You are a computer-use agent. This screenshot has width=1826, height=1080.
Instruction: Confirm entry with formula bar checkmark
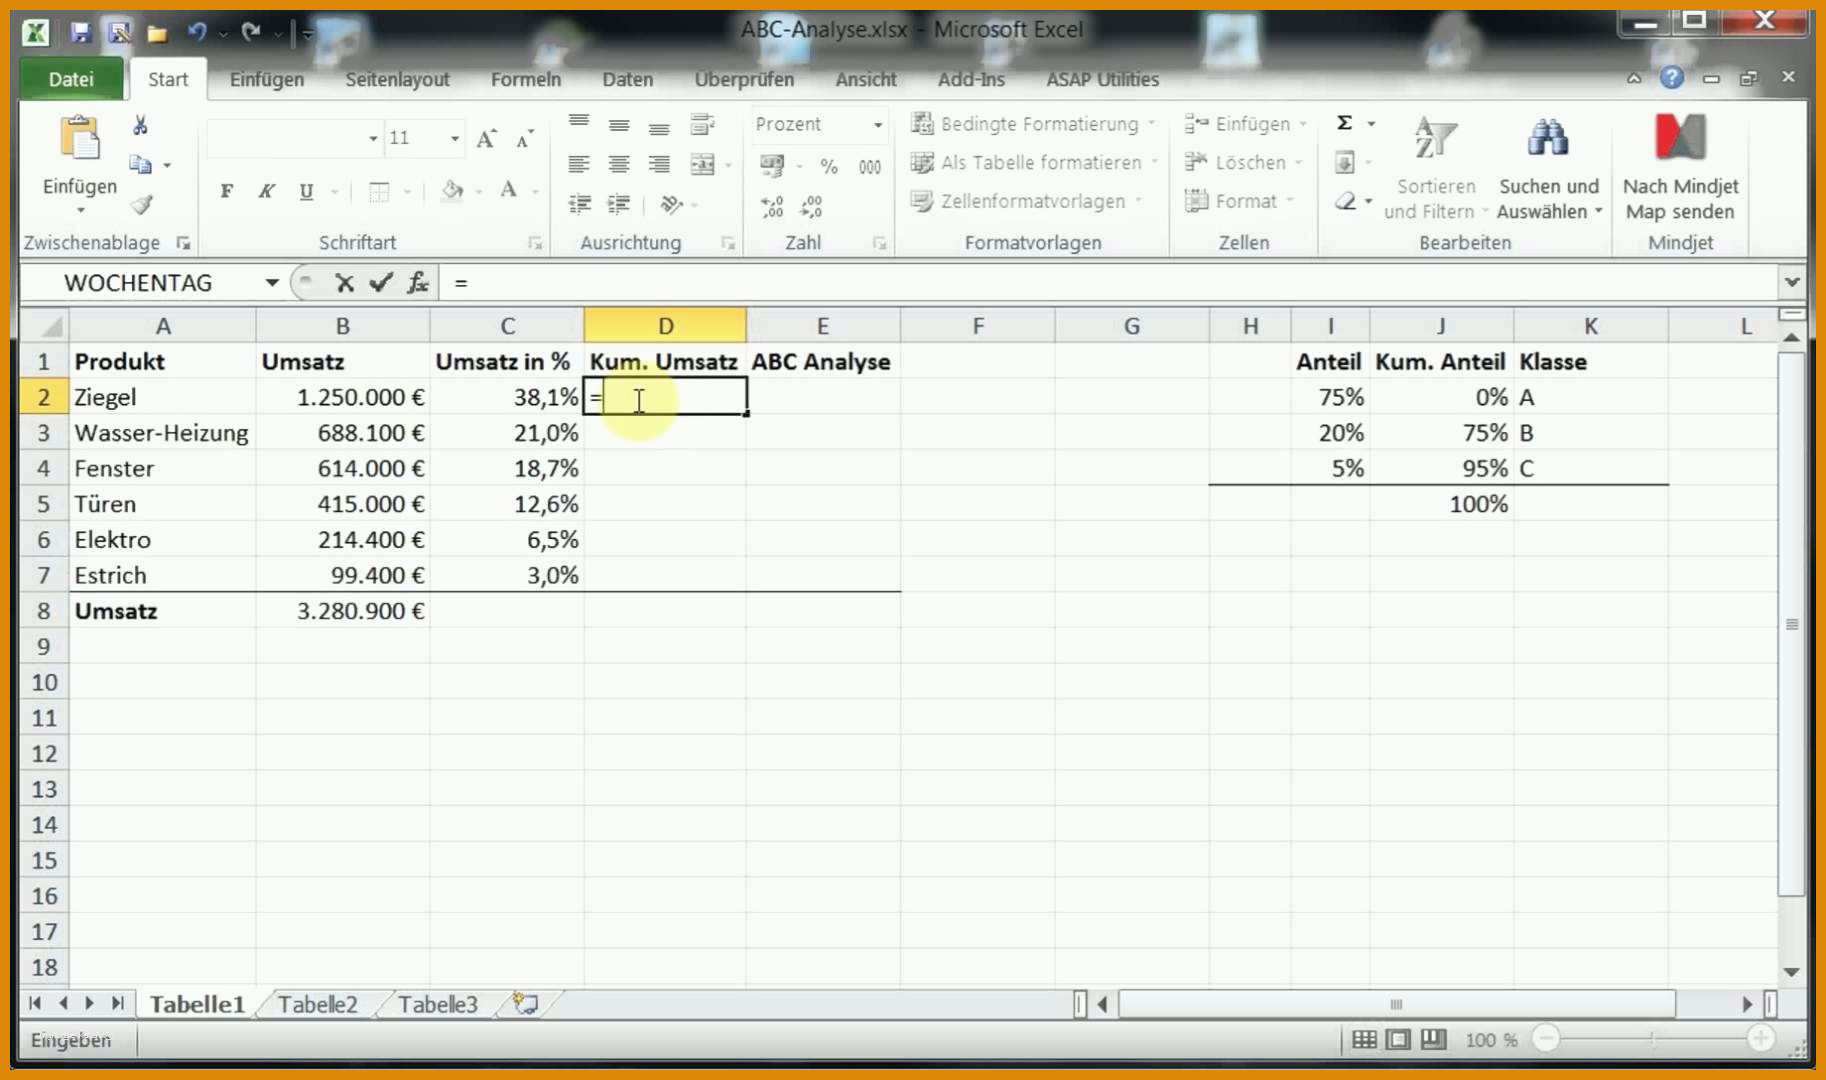(x=380, y=283)
